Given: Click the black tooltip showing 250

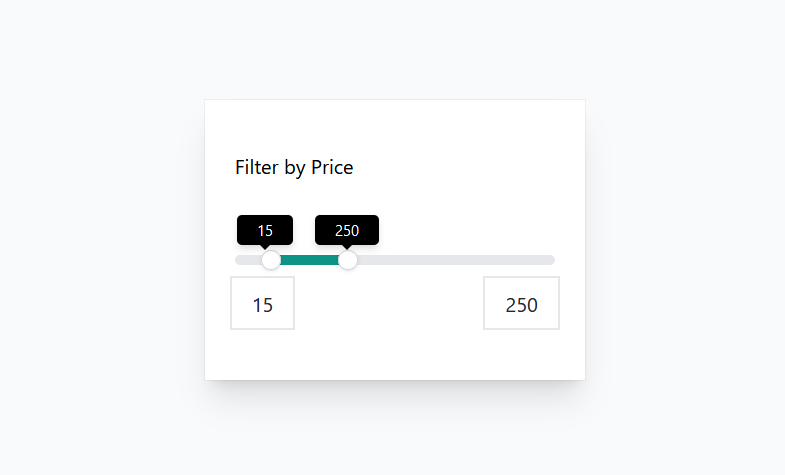Looking at the screenshot, I should pos(347,230).
